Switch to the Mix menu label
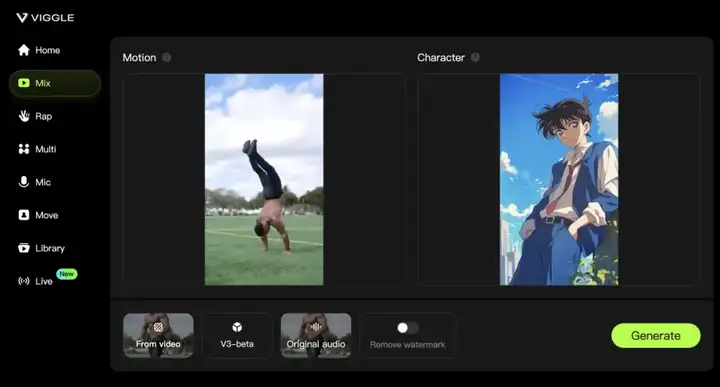720x387 pixels. [43, 83]
